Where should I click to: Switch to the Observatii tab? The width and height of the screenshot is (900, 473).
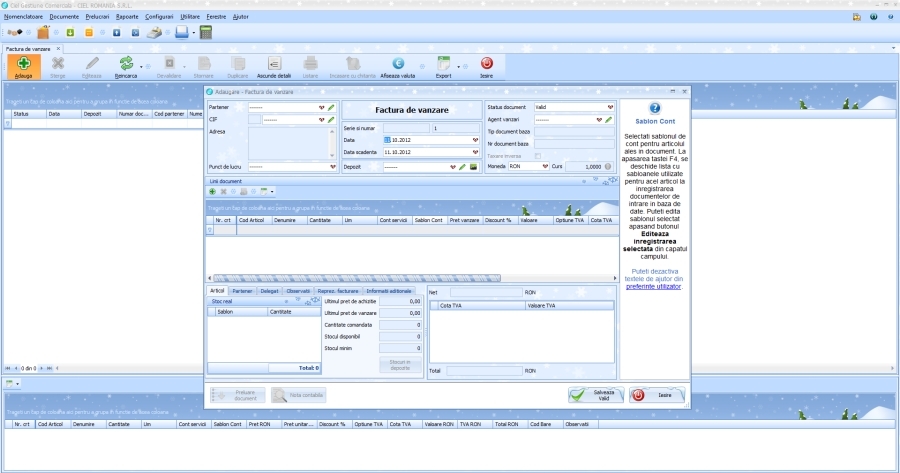[298, 290]
